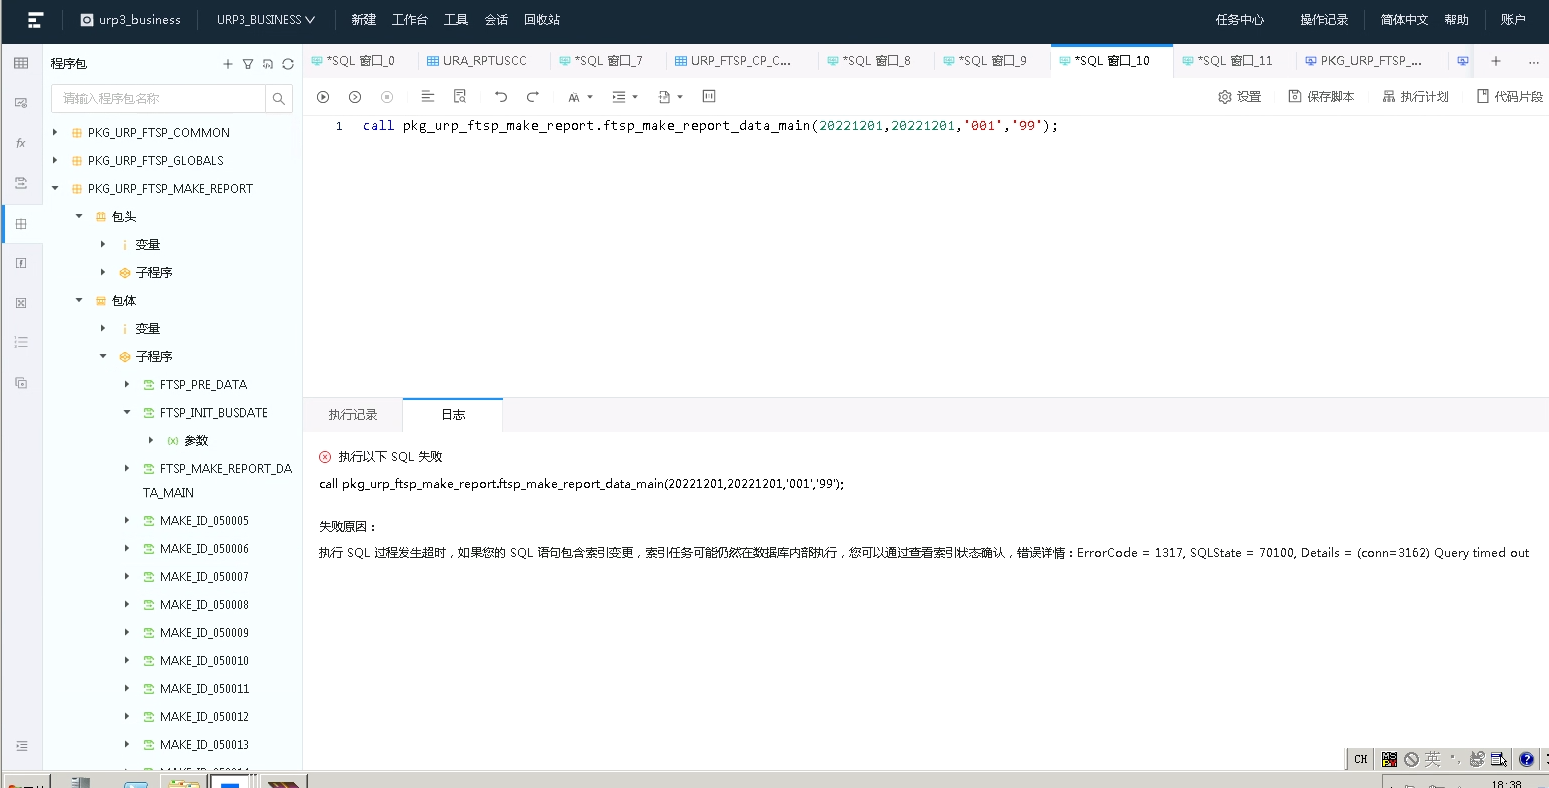Viewport: 1549px width, 788px height.
Task: Add a new editor tab with plus
Action: tap(1496, 61)
